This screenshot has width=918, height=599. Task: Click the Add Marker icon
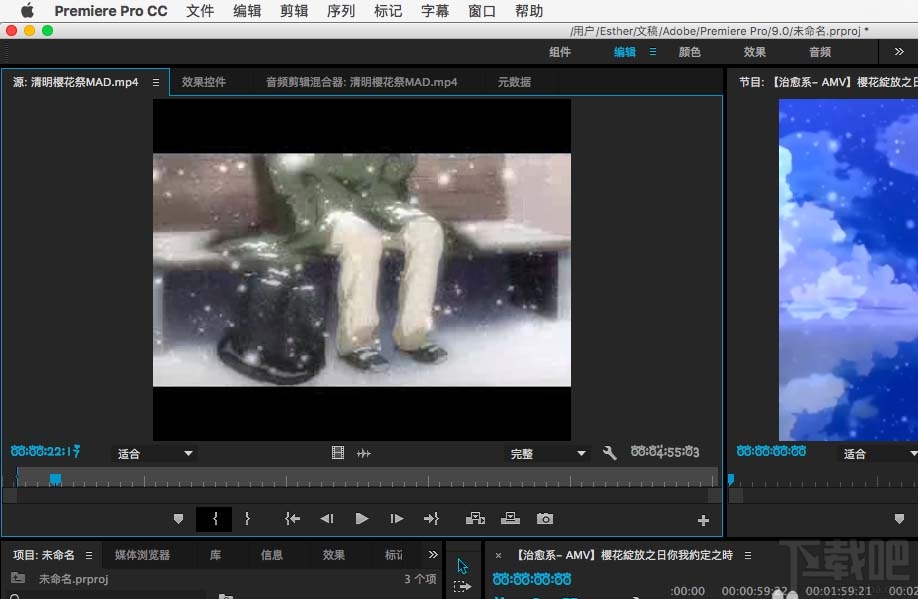(x=179, y=518)
